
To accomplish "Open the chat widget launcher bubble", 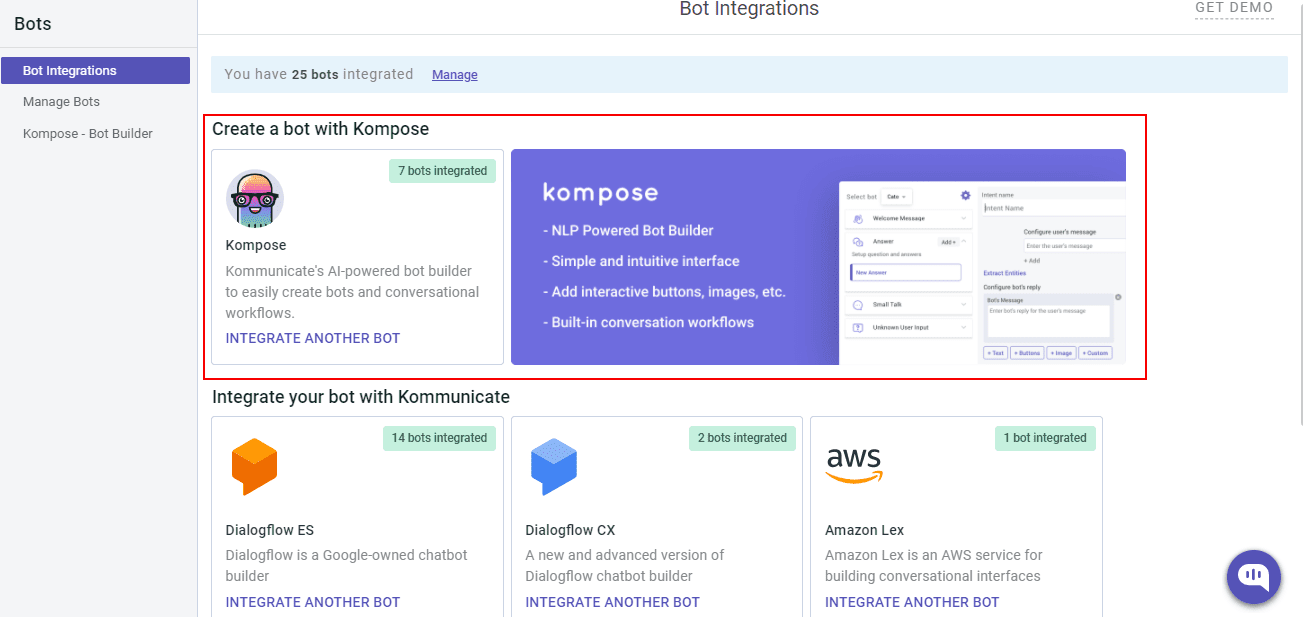I will pos(1253,577).
